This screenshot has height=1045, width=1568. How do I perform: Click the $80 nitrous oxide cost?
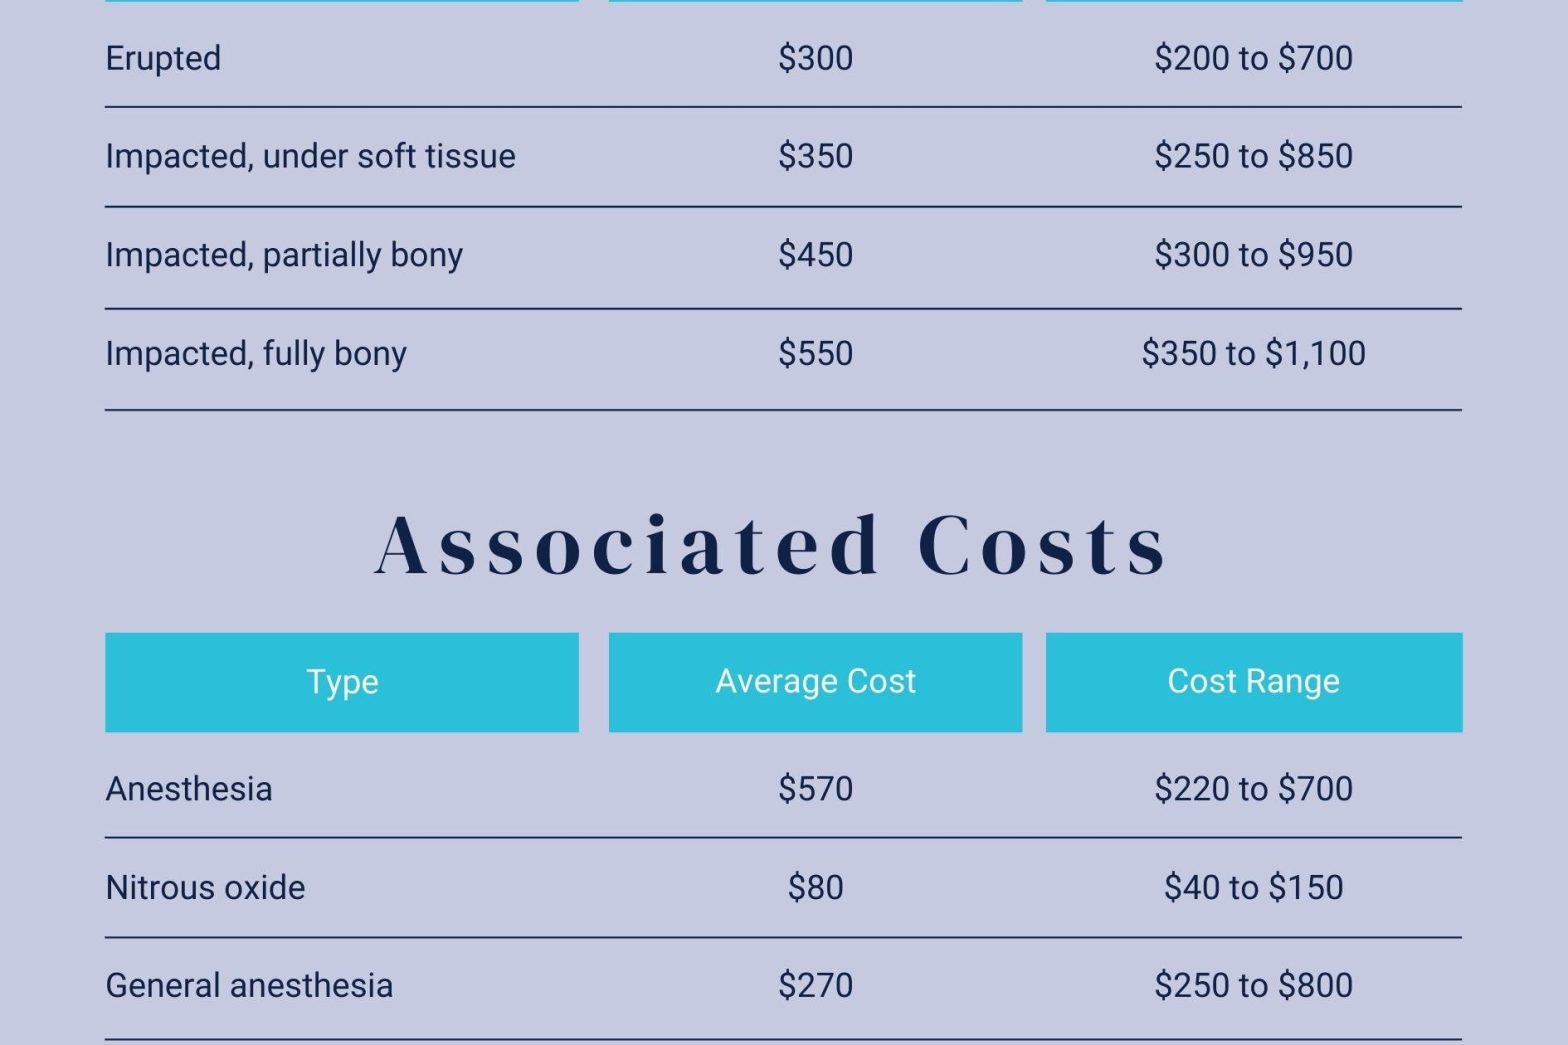click(x=815, y=887)
